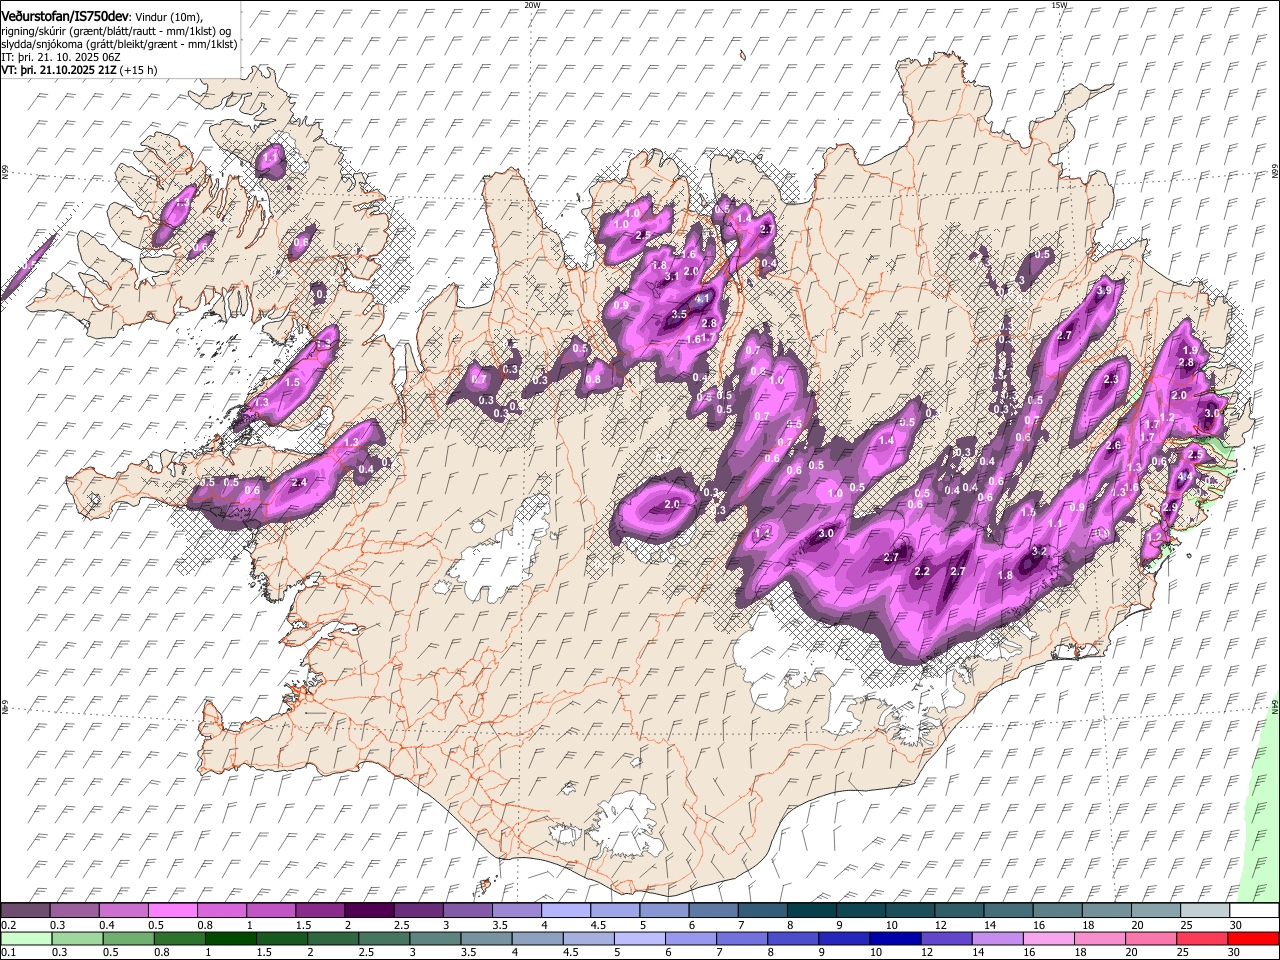Viewport: 1280px width, 960px height.
Task: Select the gray-blue 3.5–4 swatch in lower legend row
Action: click(486, 938)
